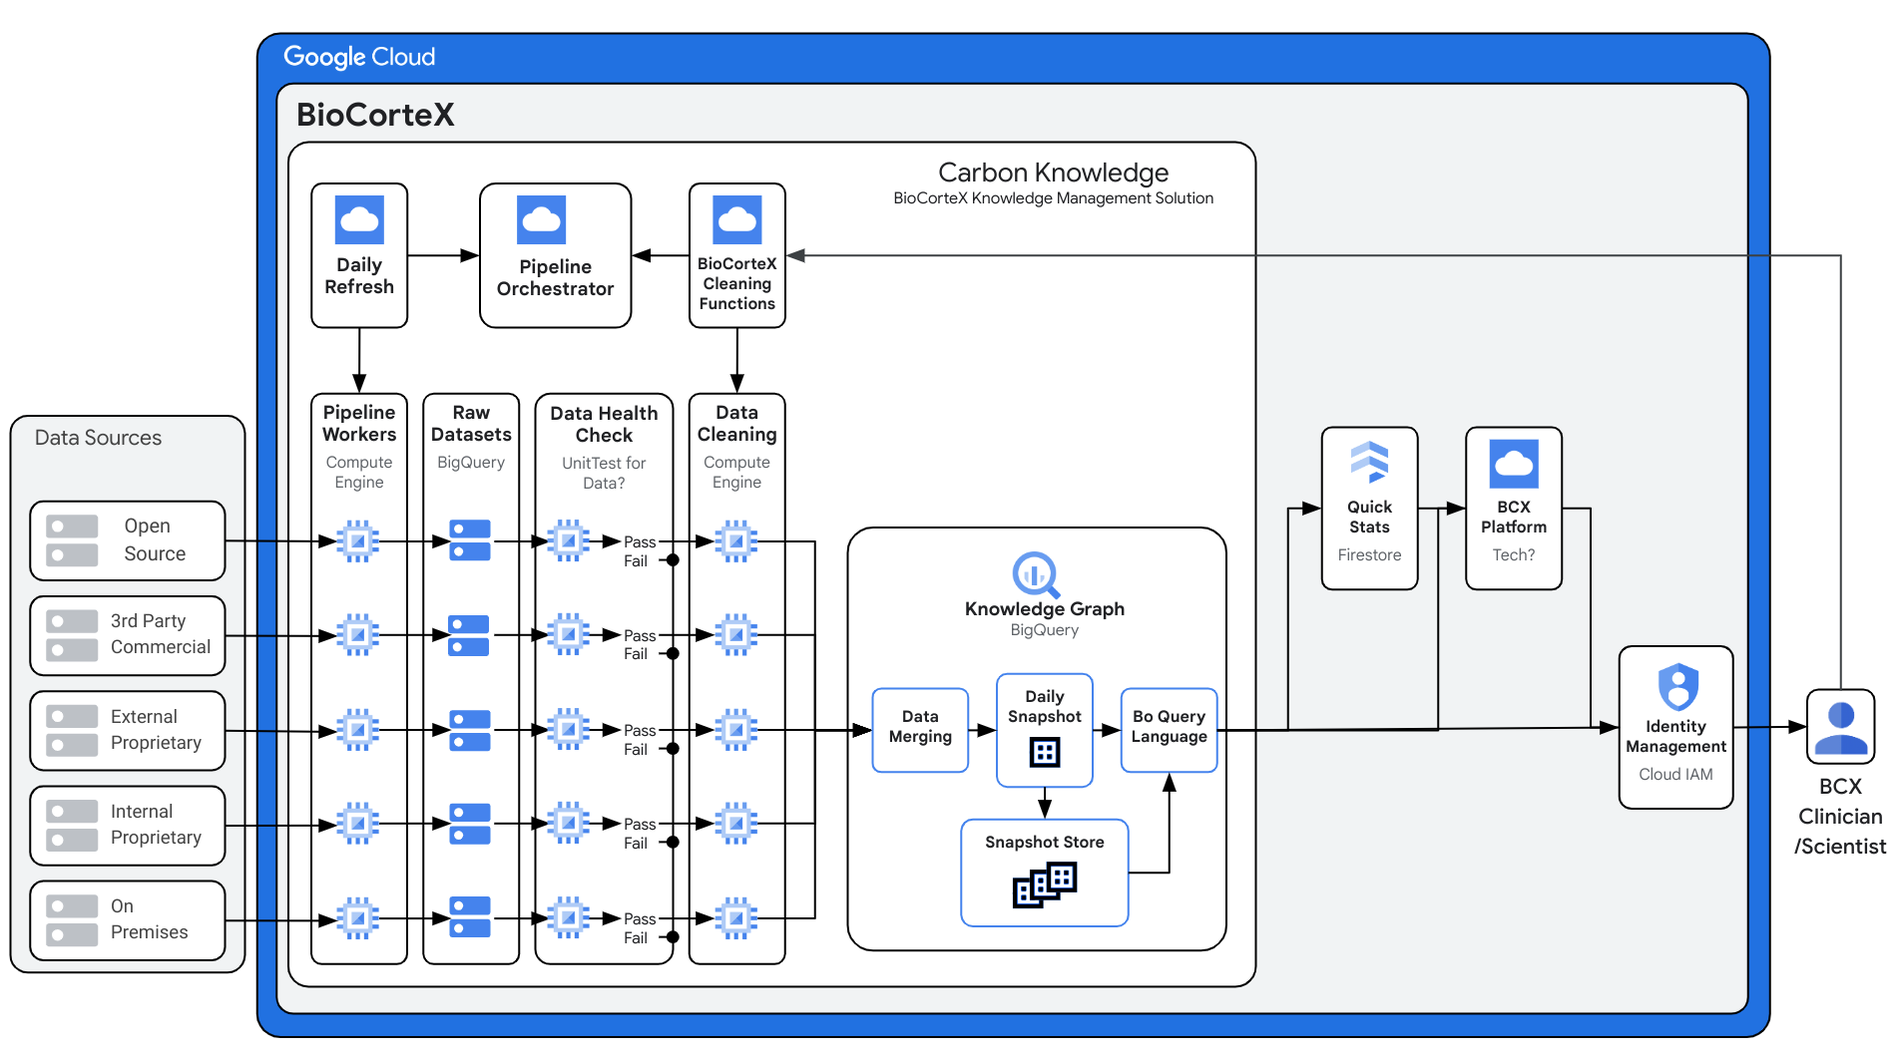
Task: Click the BioCorteX Knowledge Management Solution subtitle
Action: (x=1053, y=198)
